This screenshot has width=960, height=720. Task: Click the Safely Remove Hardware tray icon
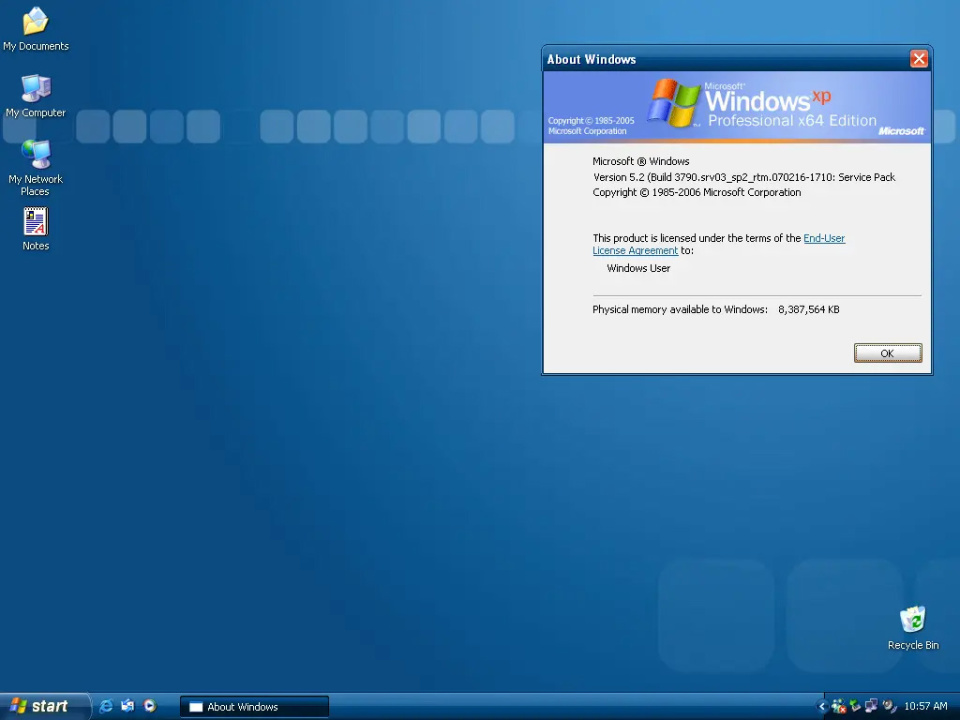[x=855, y=707]
